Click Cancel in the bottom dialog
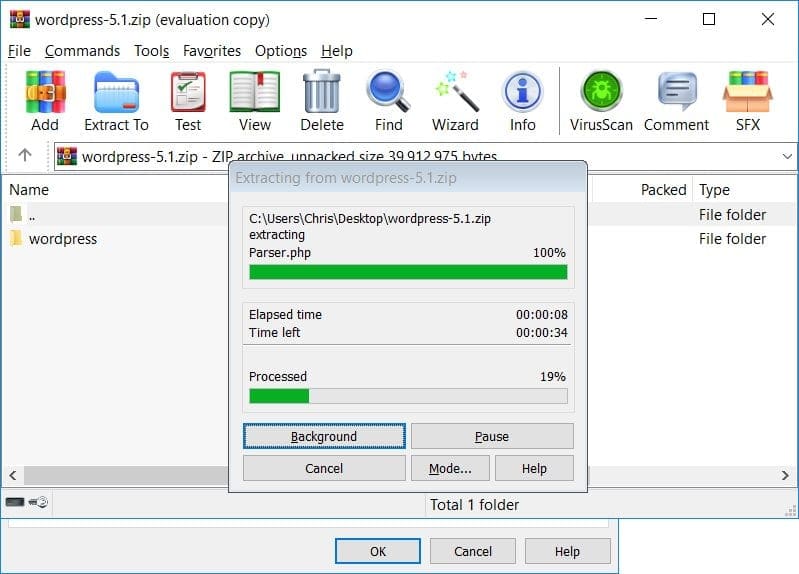Image resolution: width=799 pixels, height=574 pixels. pos(472,551)
